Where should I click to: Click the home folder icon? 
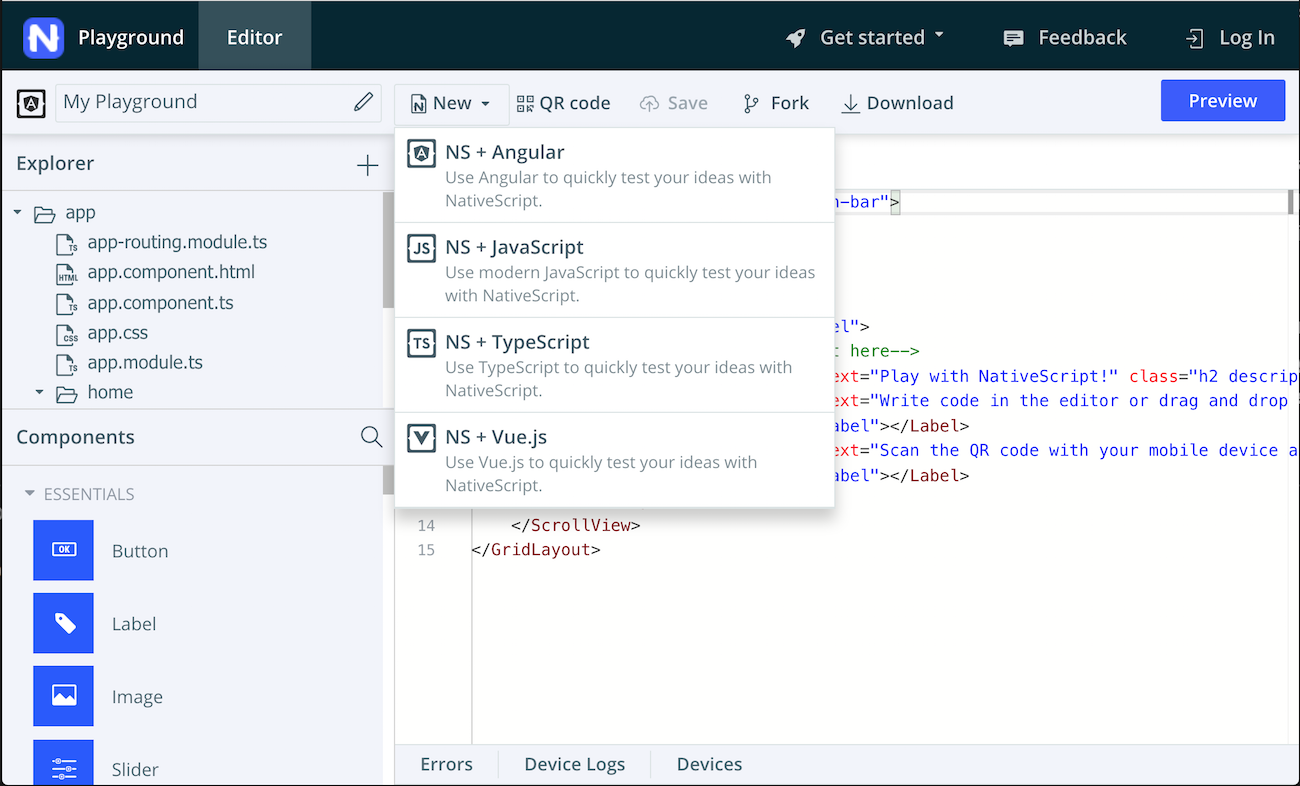point(66,394)
